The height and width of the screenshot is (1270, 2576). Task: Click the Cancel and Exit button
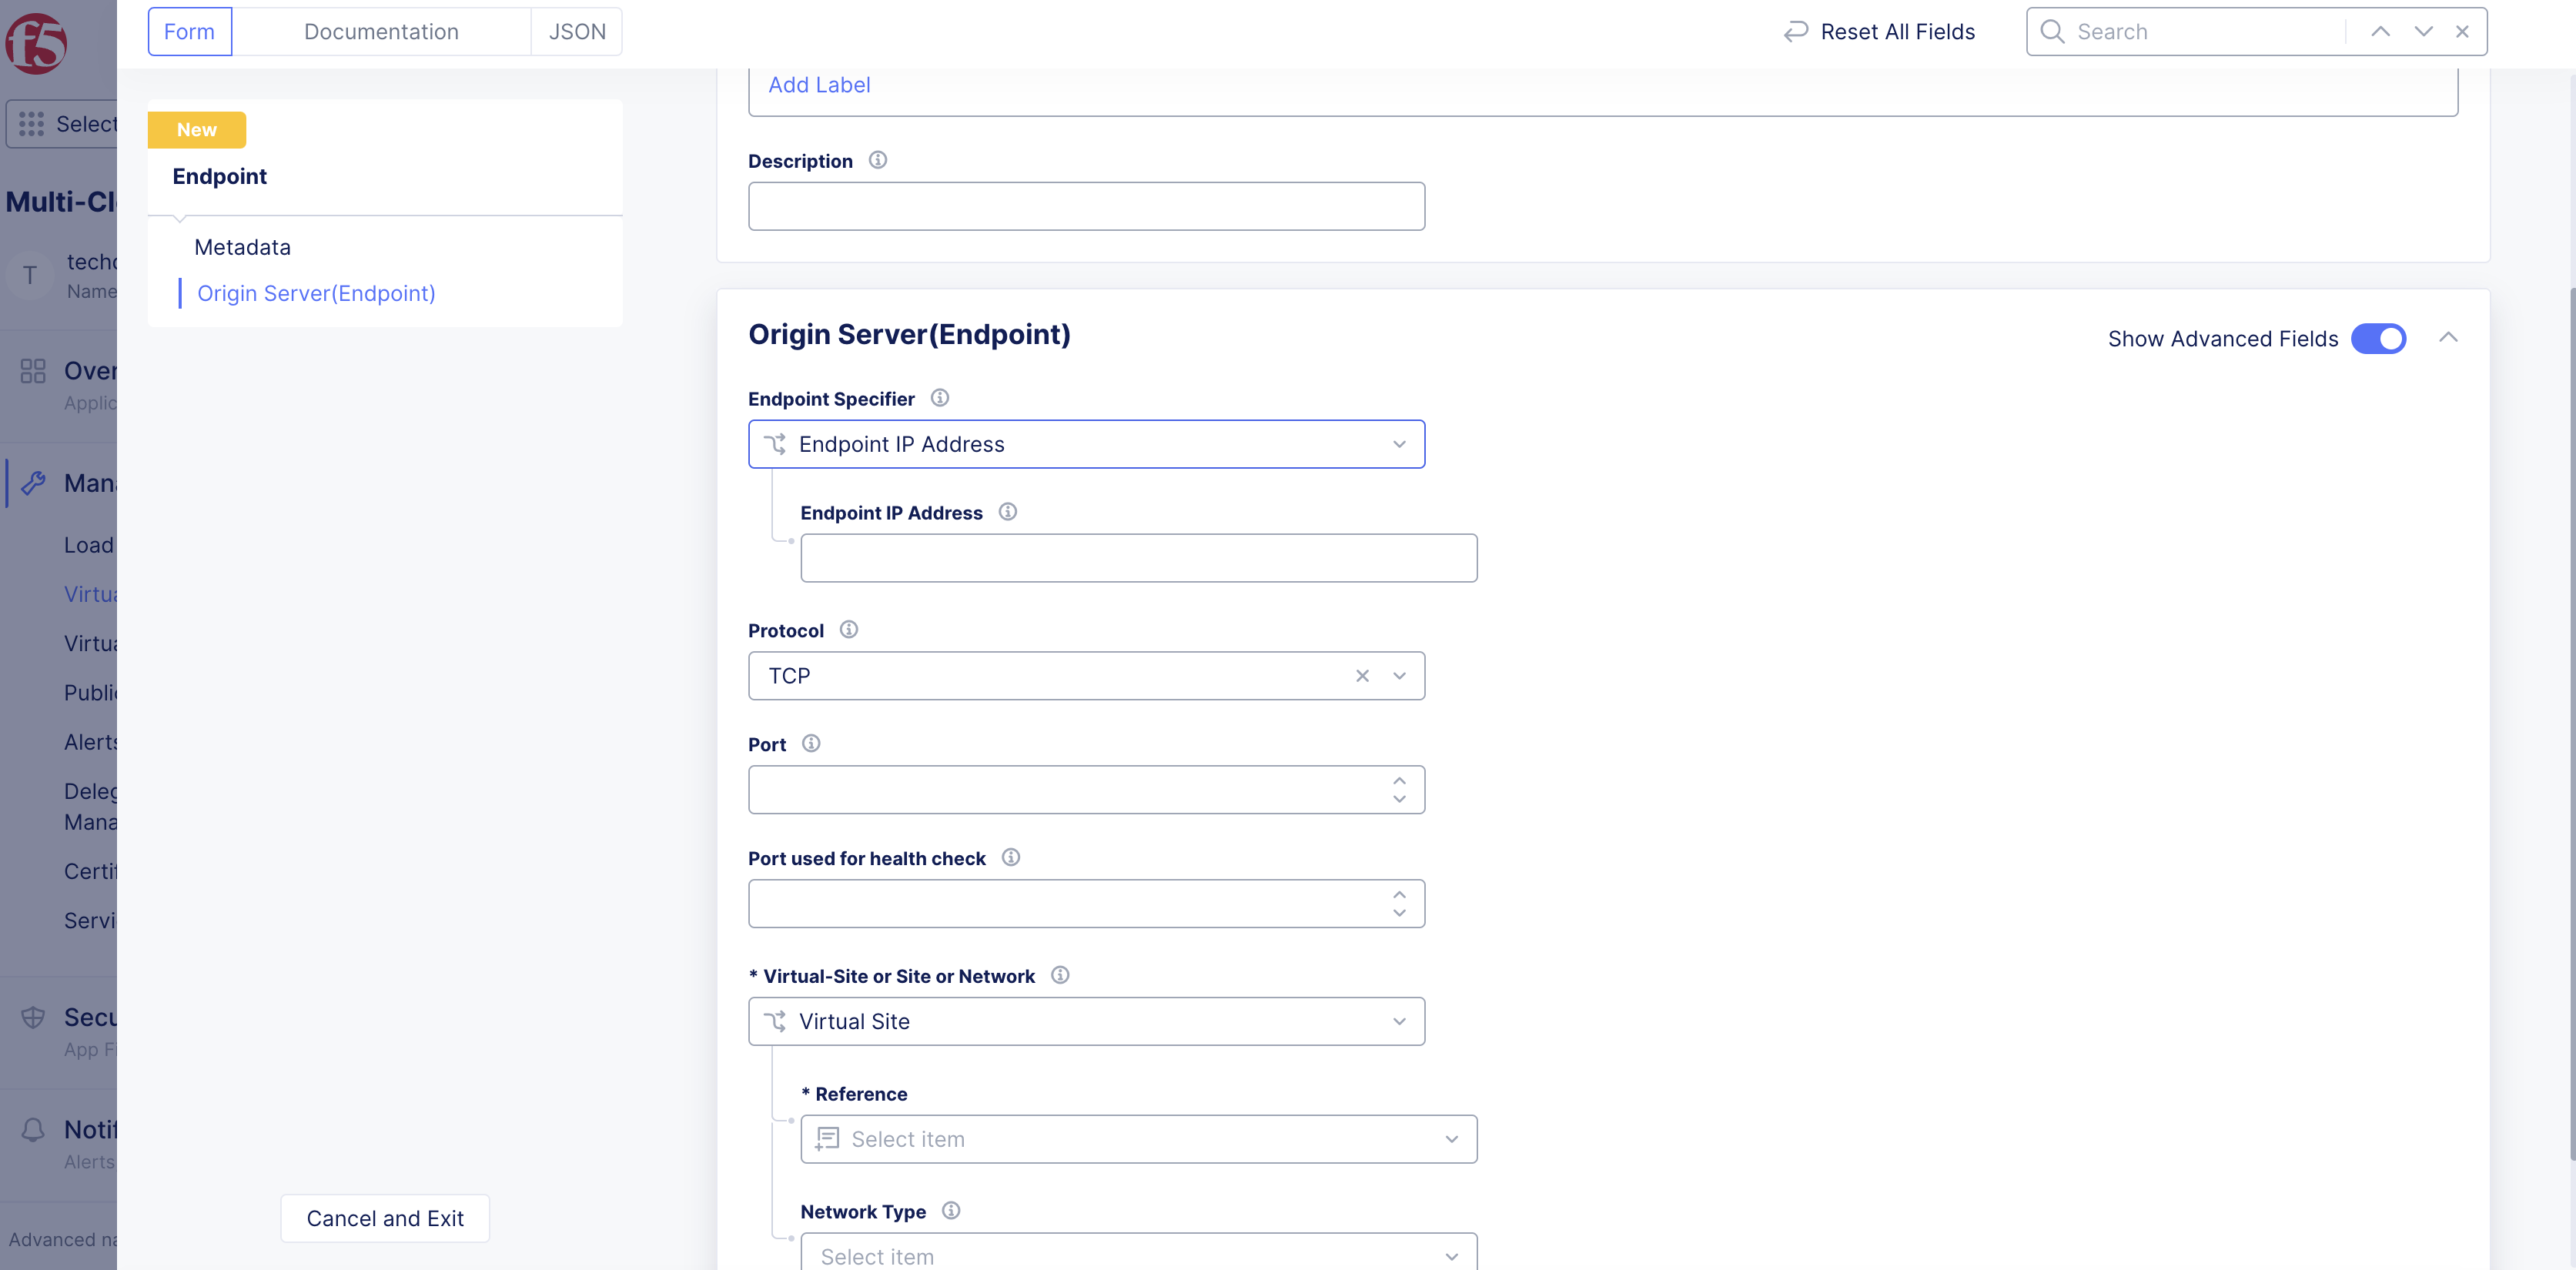coord(384,1218)
